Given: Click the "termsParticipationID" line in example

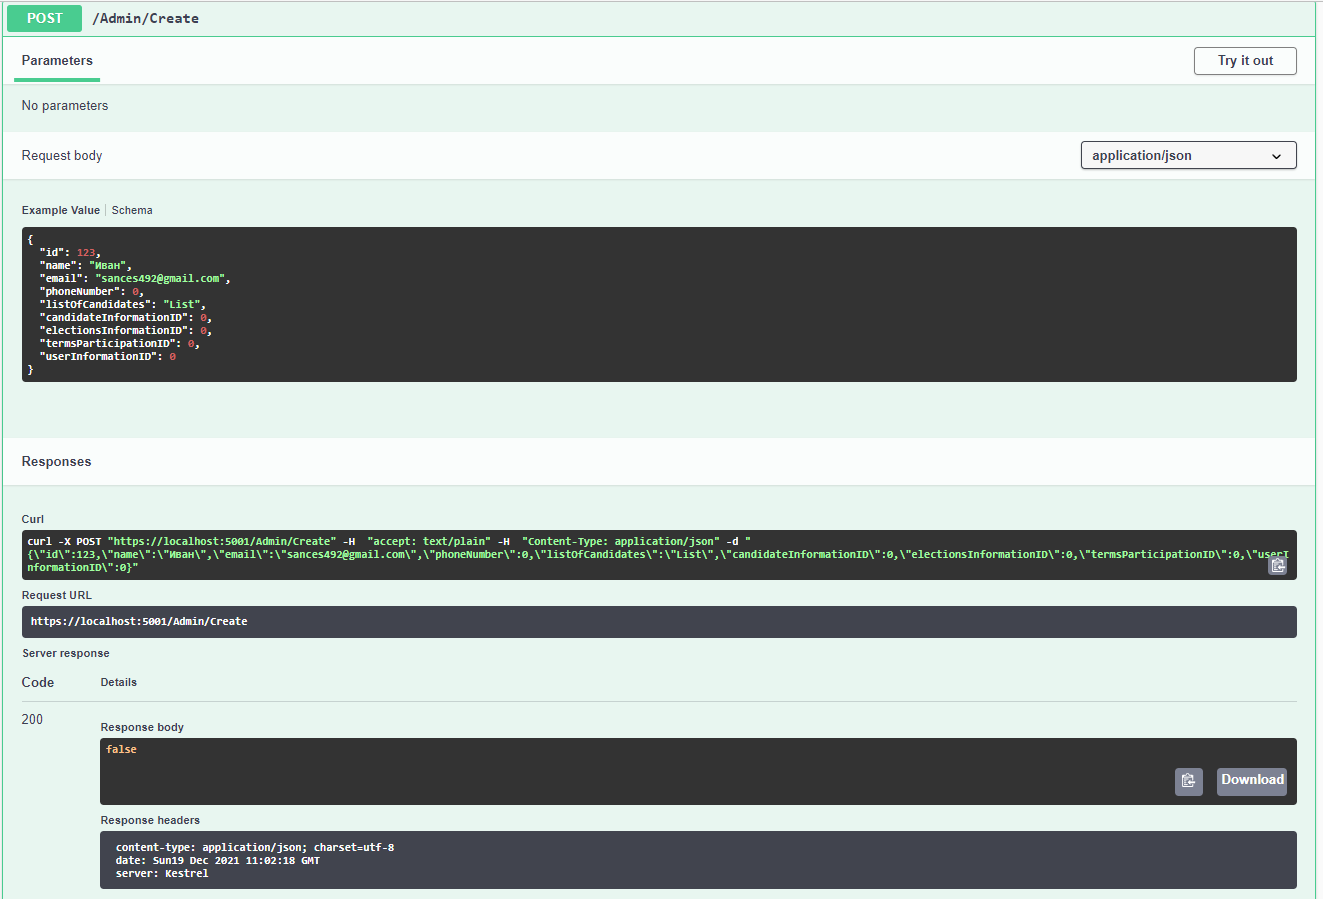Looking at the screenshot, I should pos(119,343).
